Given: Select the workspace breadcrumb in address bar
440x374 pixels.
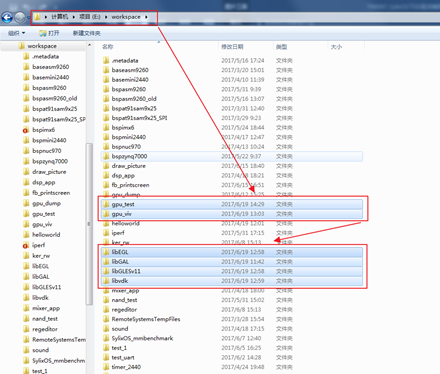Looking at the screenshot, I should click(126, 17).
